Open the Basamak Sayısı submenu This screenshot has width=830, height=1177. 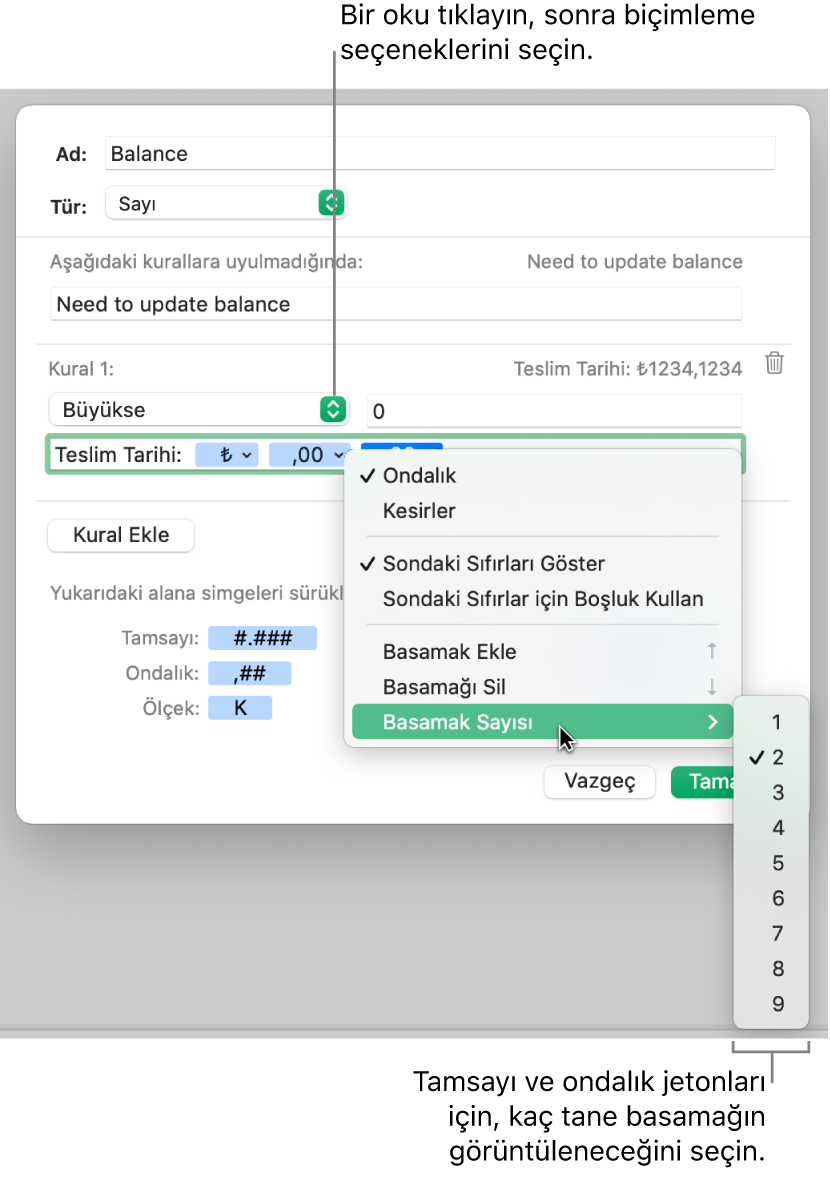click(x=543, y=722)
